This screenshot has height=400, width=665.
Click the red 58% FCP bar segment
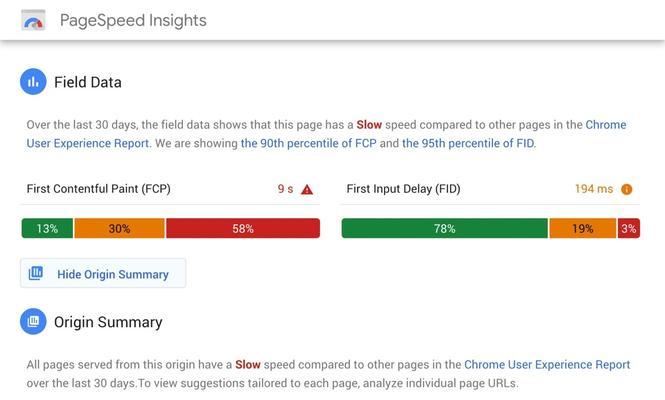[x=243, y=228]
